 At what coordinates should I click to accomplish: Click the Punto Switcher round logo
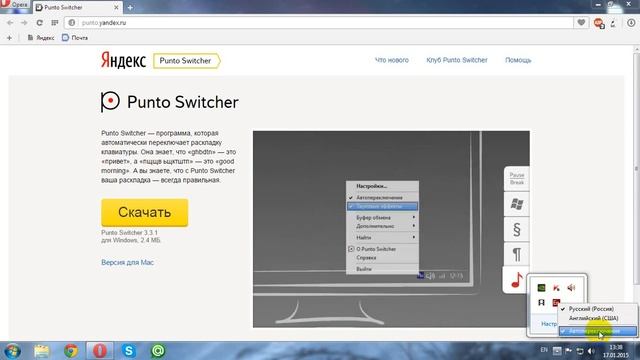[110, 102]
